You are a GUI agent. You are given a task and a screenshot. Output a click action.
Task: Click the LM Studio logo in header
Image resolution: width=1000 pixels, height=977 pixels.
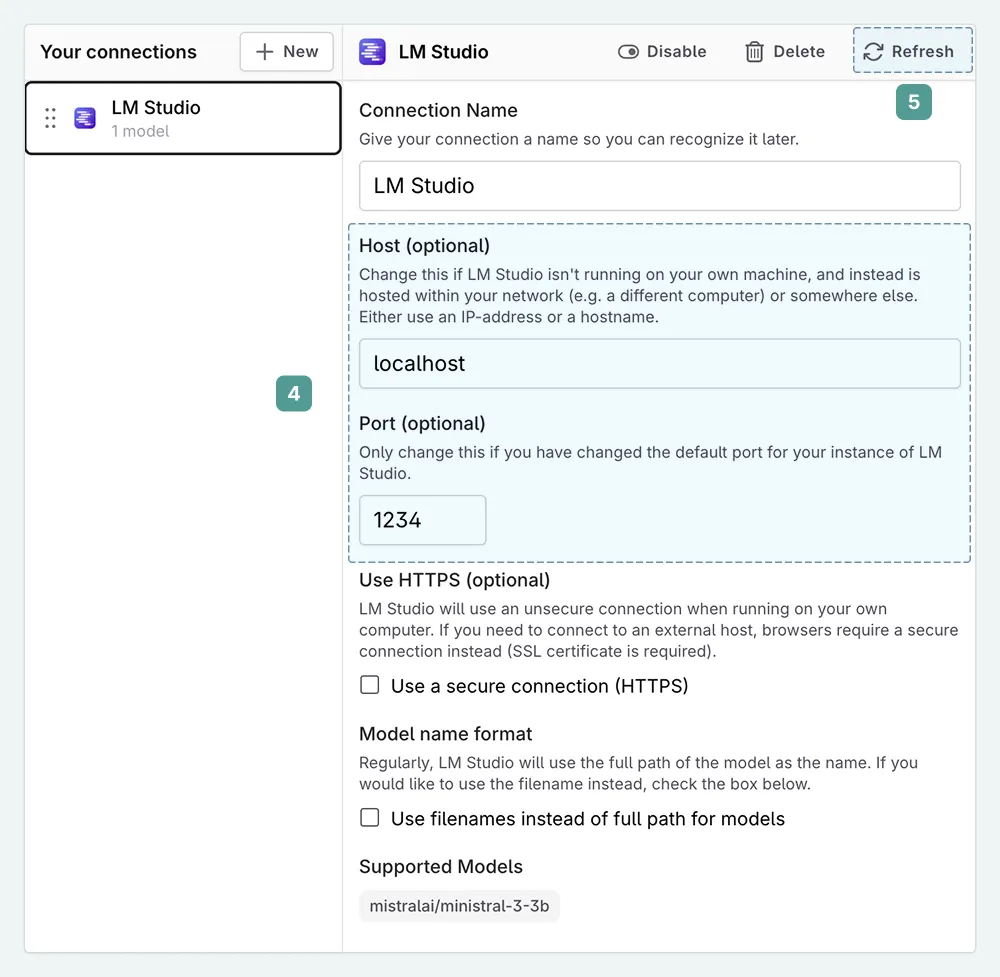coord(372,52)
